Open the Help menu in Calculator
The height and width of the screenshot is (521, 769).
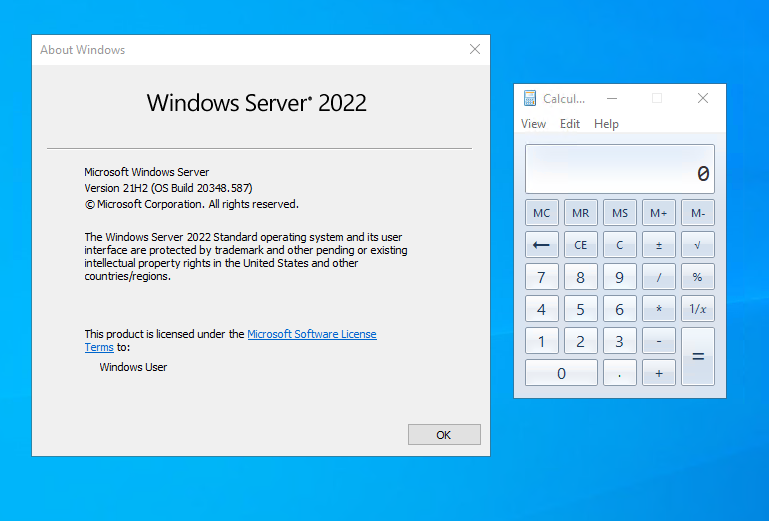tap(606, 124)
